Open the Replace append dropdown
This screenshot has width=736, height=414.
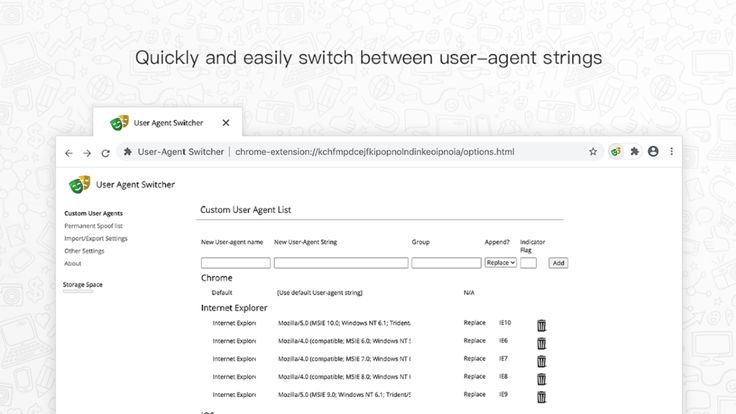click(x=500, y=263)
